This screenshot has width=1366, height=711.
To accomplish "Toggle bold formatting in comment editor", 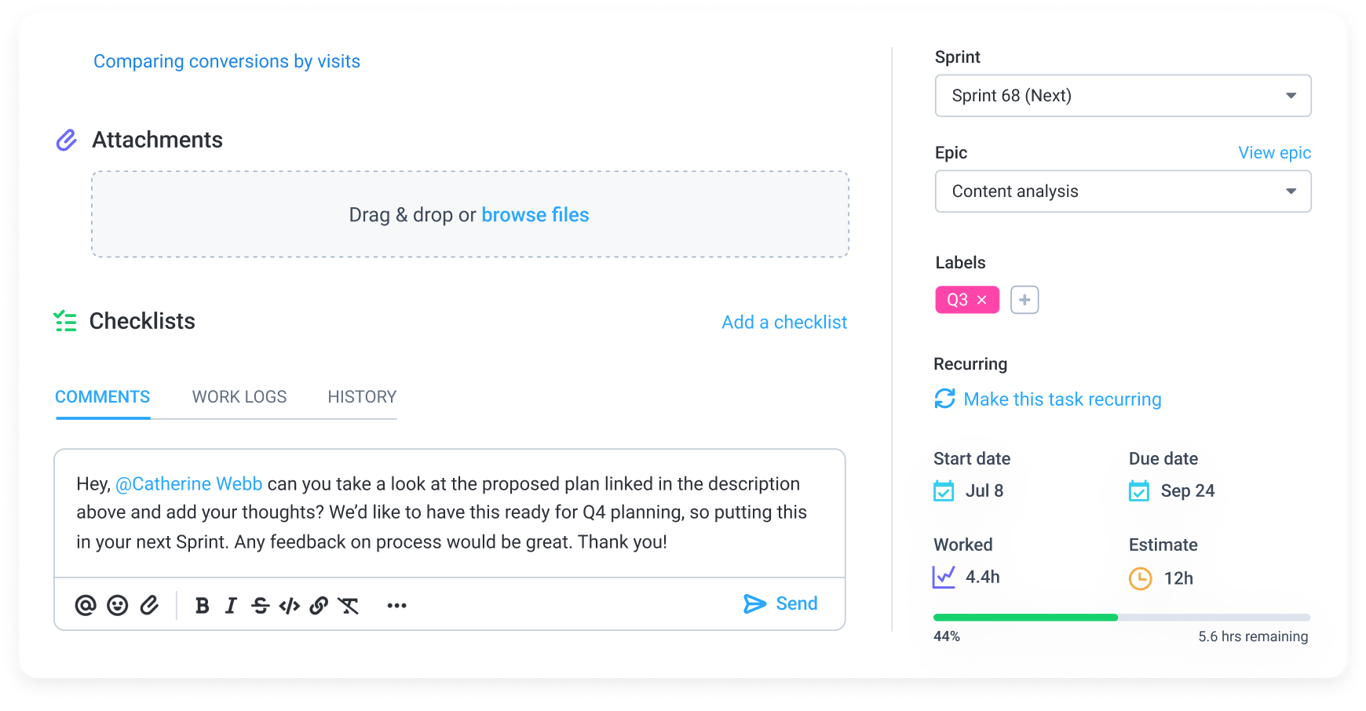I will pyautogui.click(x=202, y=605).
